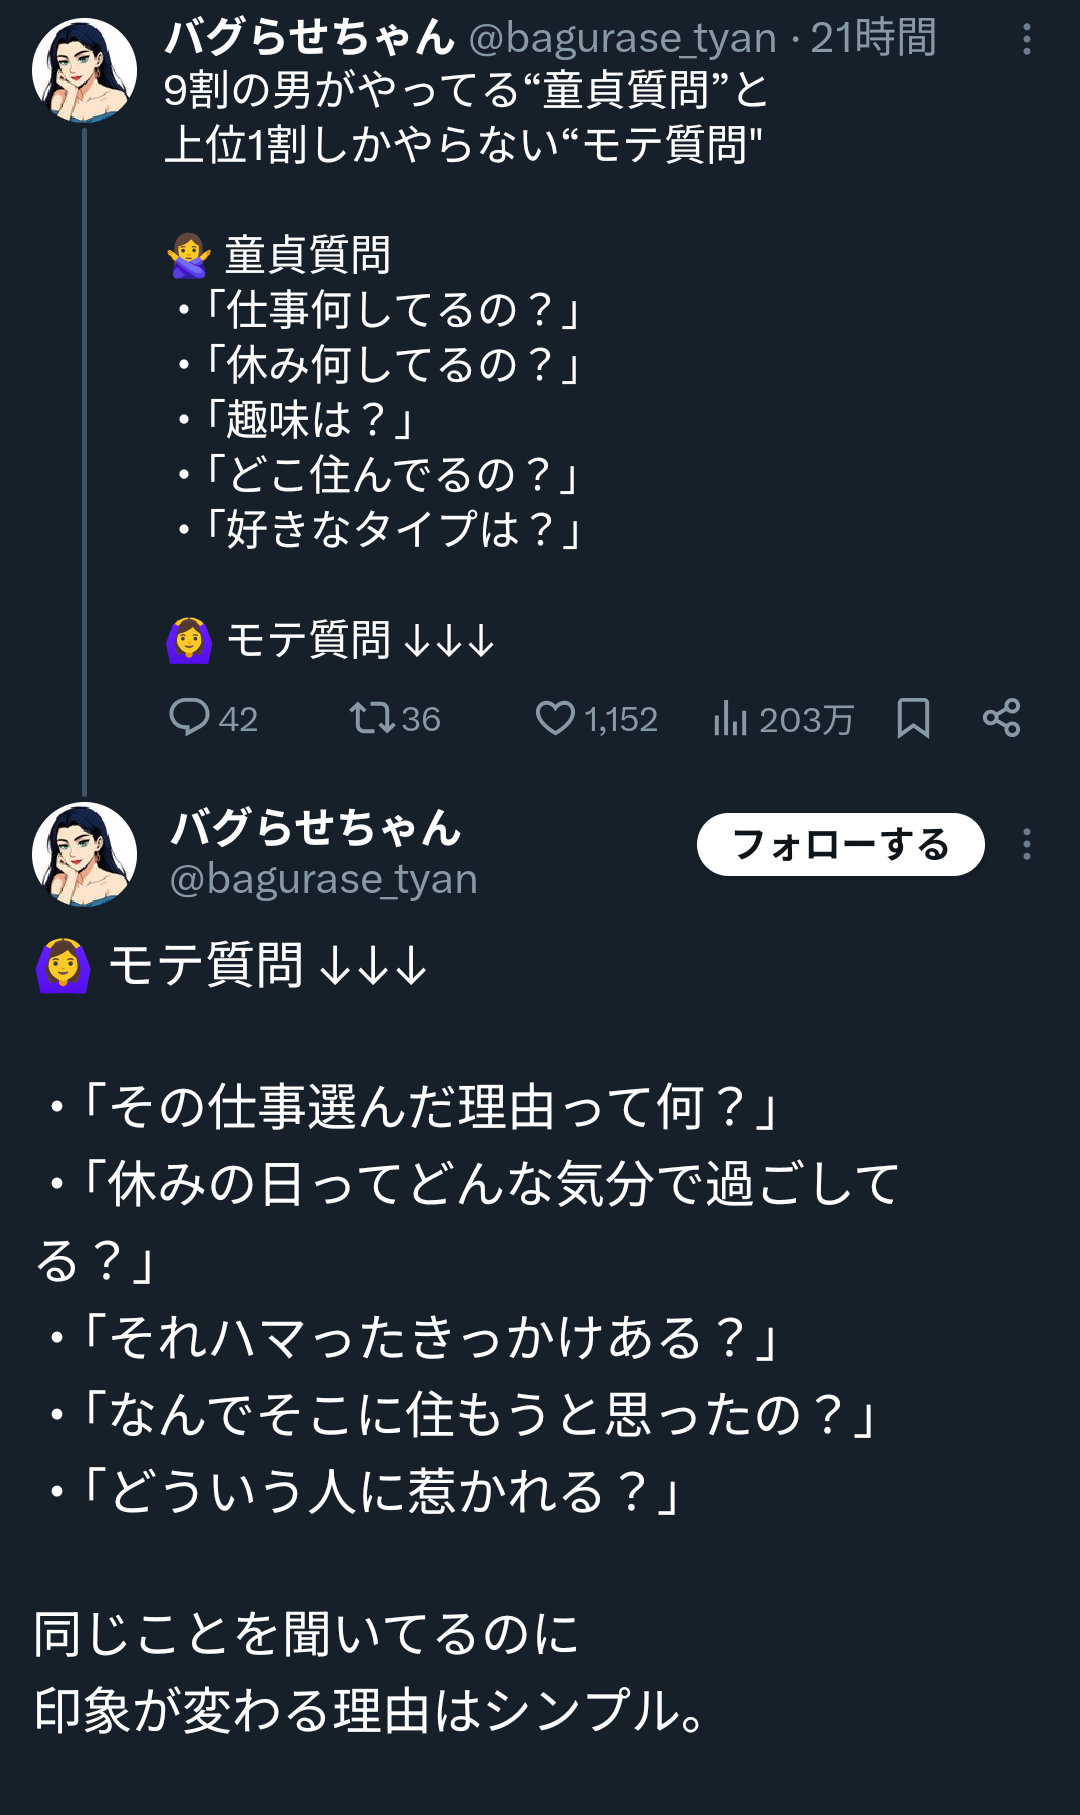Open バグらせちゃん name in top tweet
Image resolution: width=1080 pixels, height=1815 pixels.
pos(310,38)
